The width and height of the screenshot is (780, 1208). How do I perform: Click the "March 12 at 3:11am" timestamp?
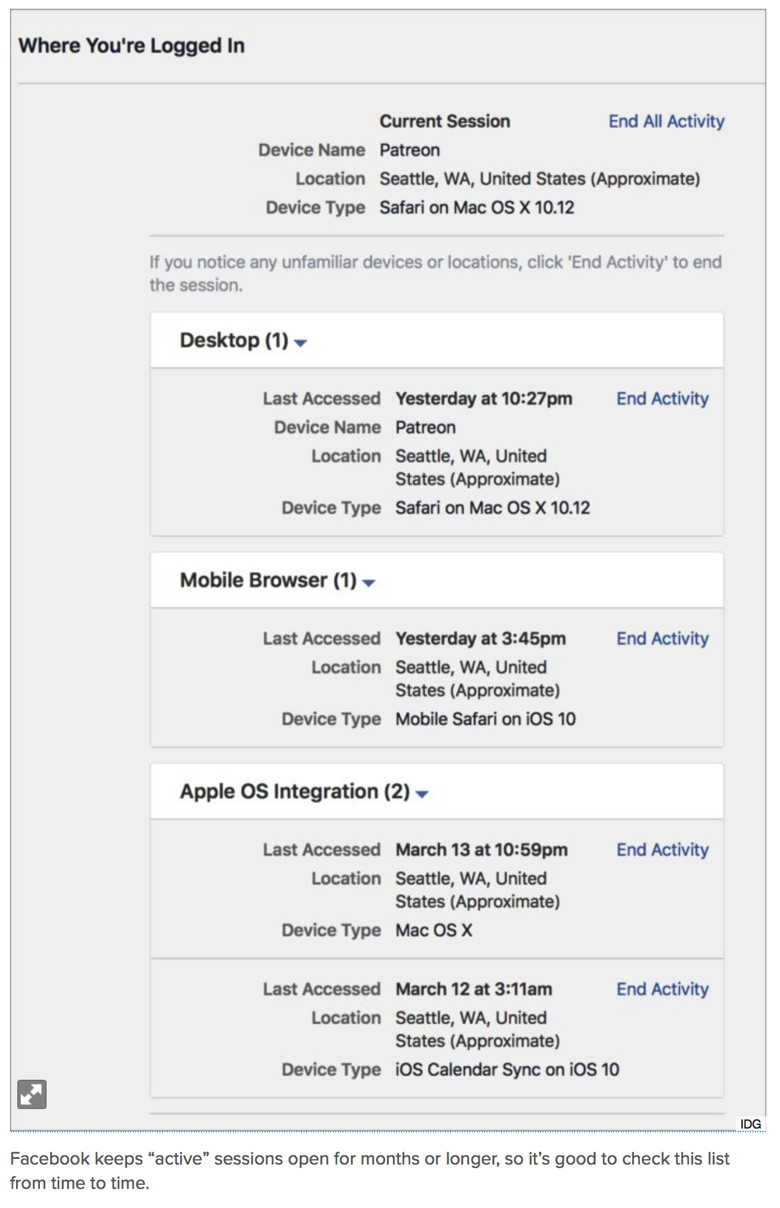point(473,989)
